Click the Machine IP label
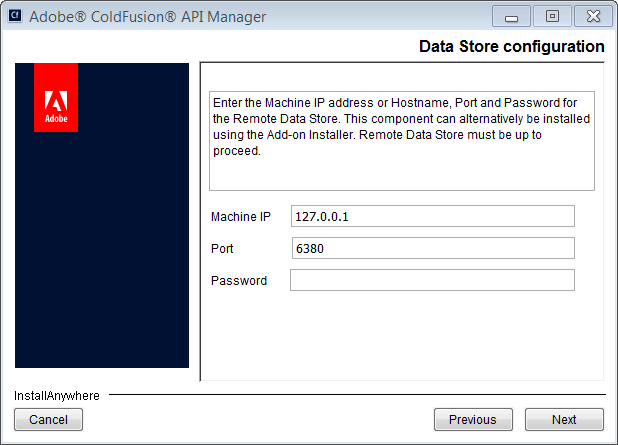Image resolution: width=618 pixels, height=445 pixels. [x=241, y=217]
